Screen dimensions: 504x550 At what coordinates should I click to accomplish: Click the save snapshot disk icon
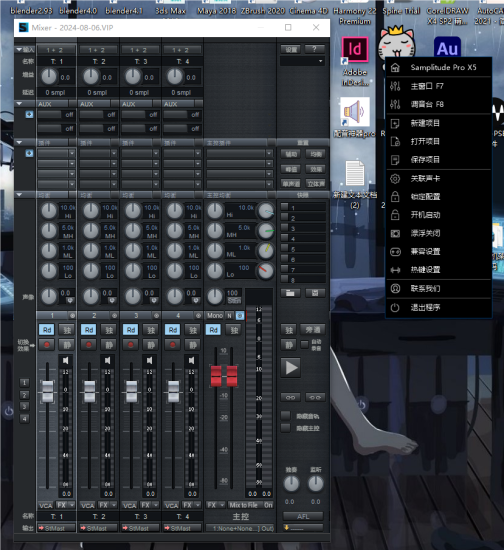coord(315,293)
